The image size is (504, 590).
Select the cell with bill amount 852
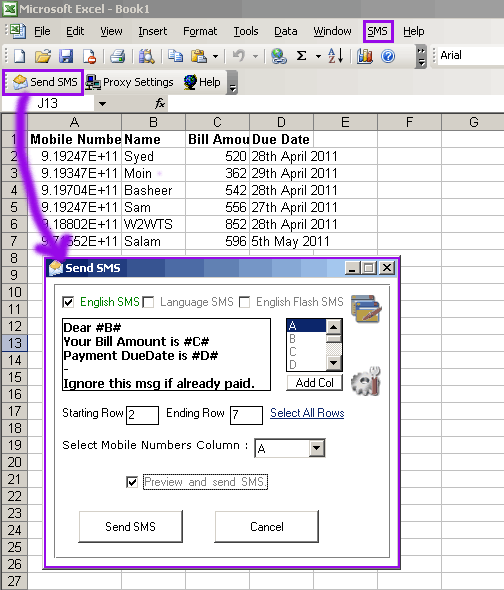pos(217,224)
